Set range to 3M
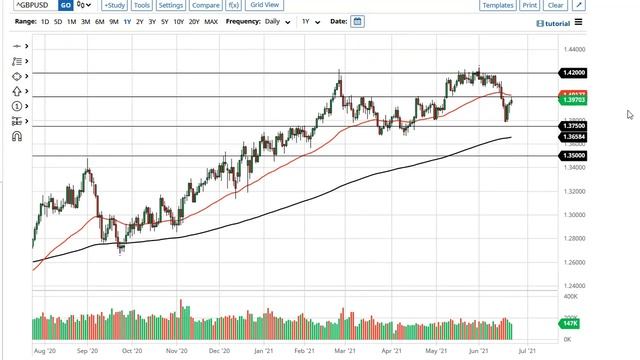This screenshot has height=360, width=640. (85, 22)
